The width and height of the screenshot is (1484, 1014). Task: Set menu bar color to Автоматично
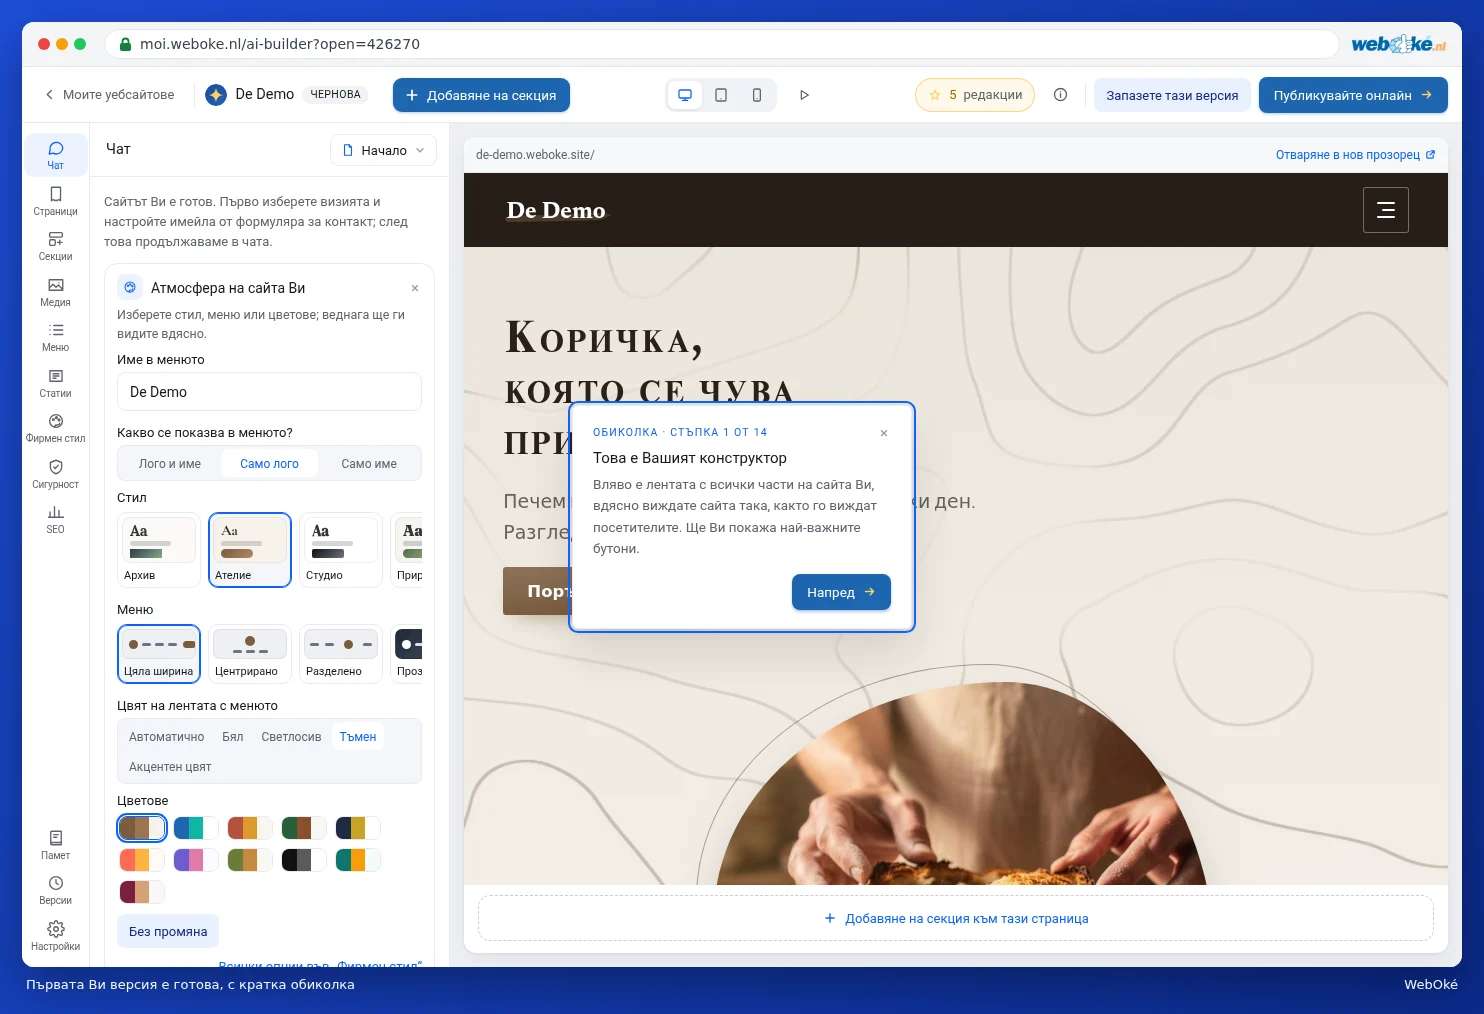(166, 737)
